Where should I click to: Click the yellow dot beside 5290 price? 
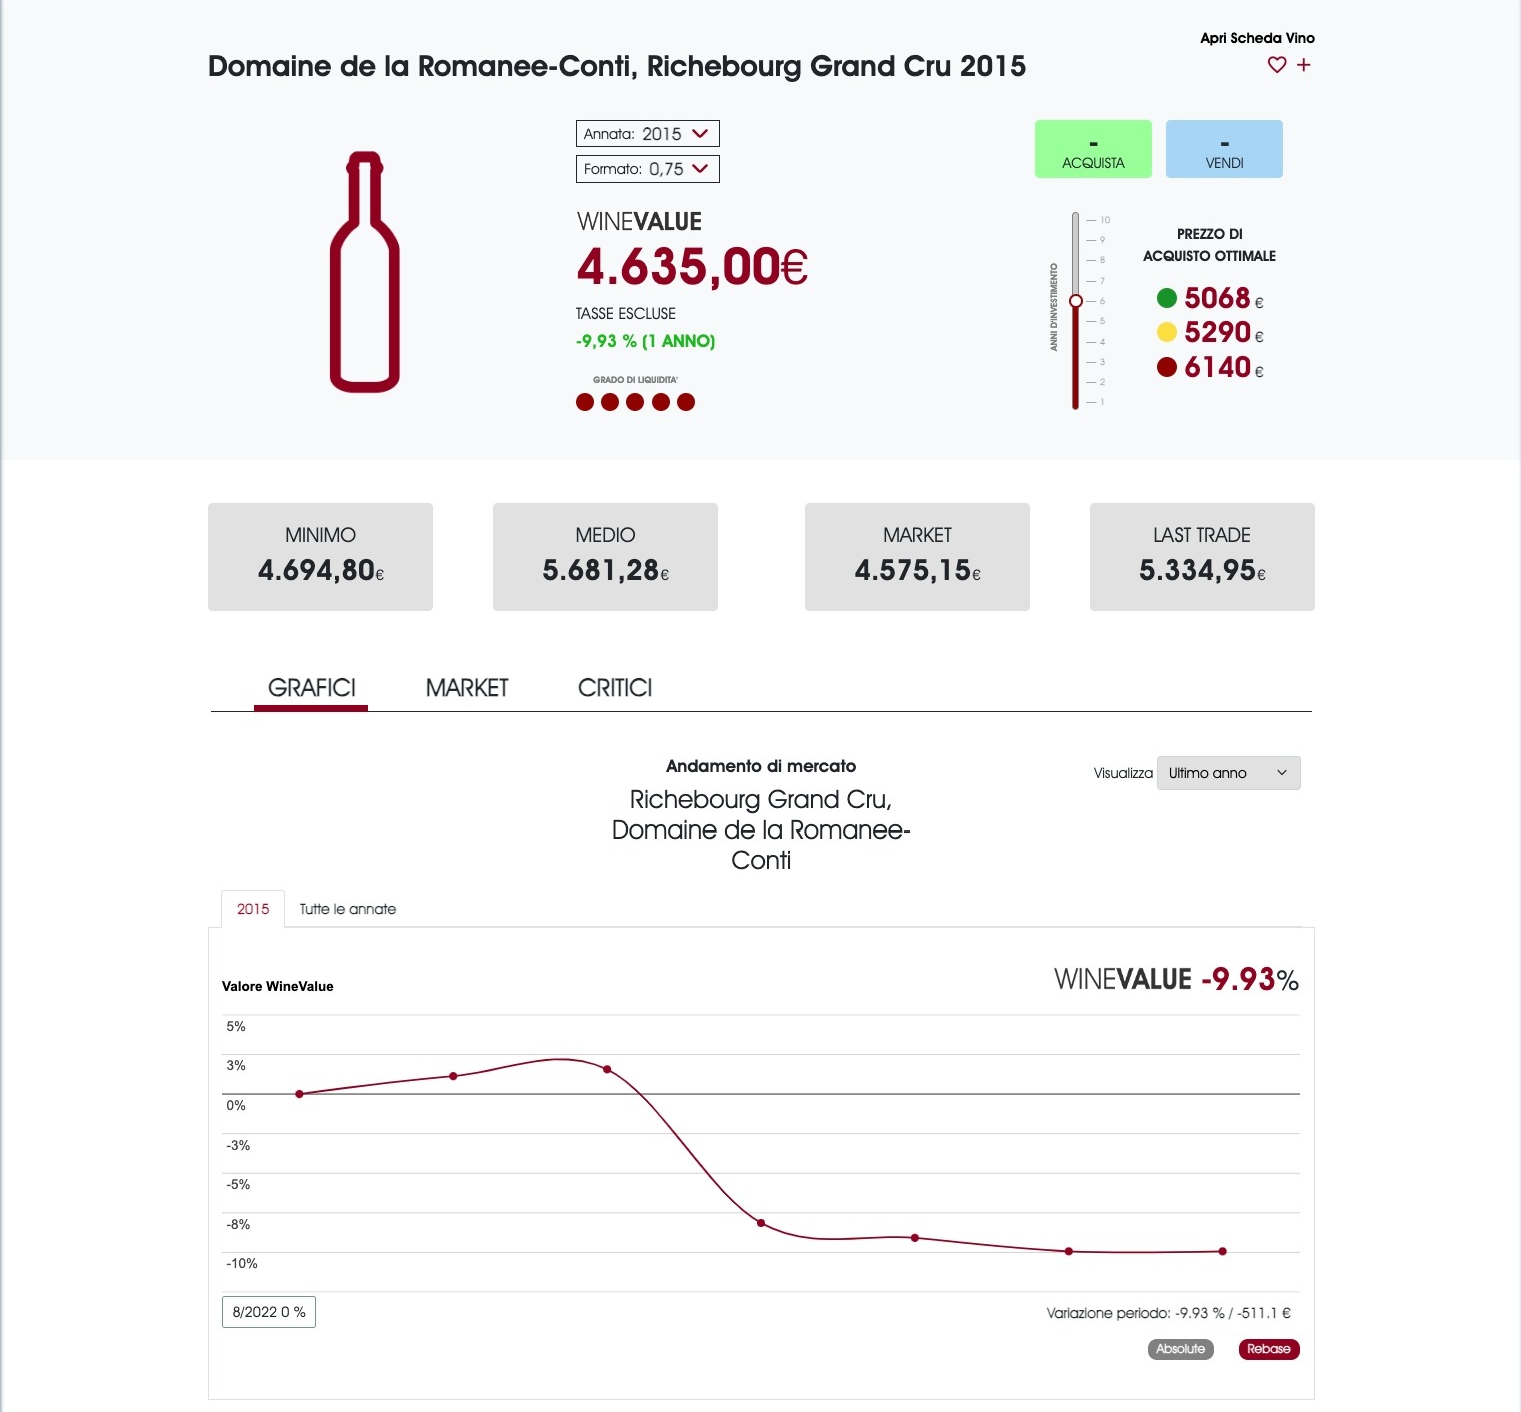point(1166,332)
